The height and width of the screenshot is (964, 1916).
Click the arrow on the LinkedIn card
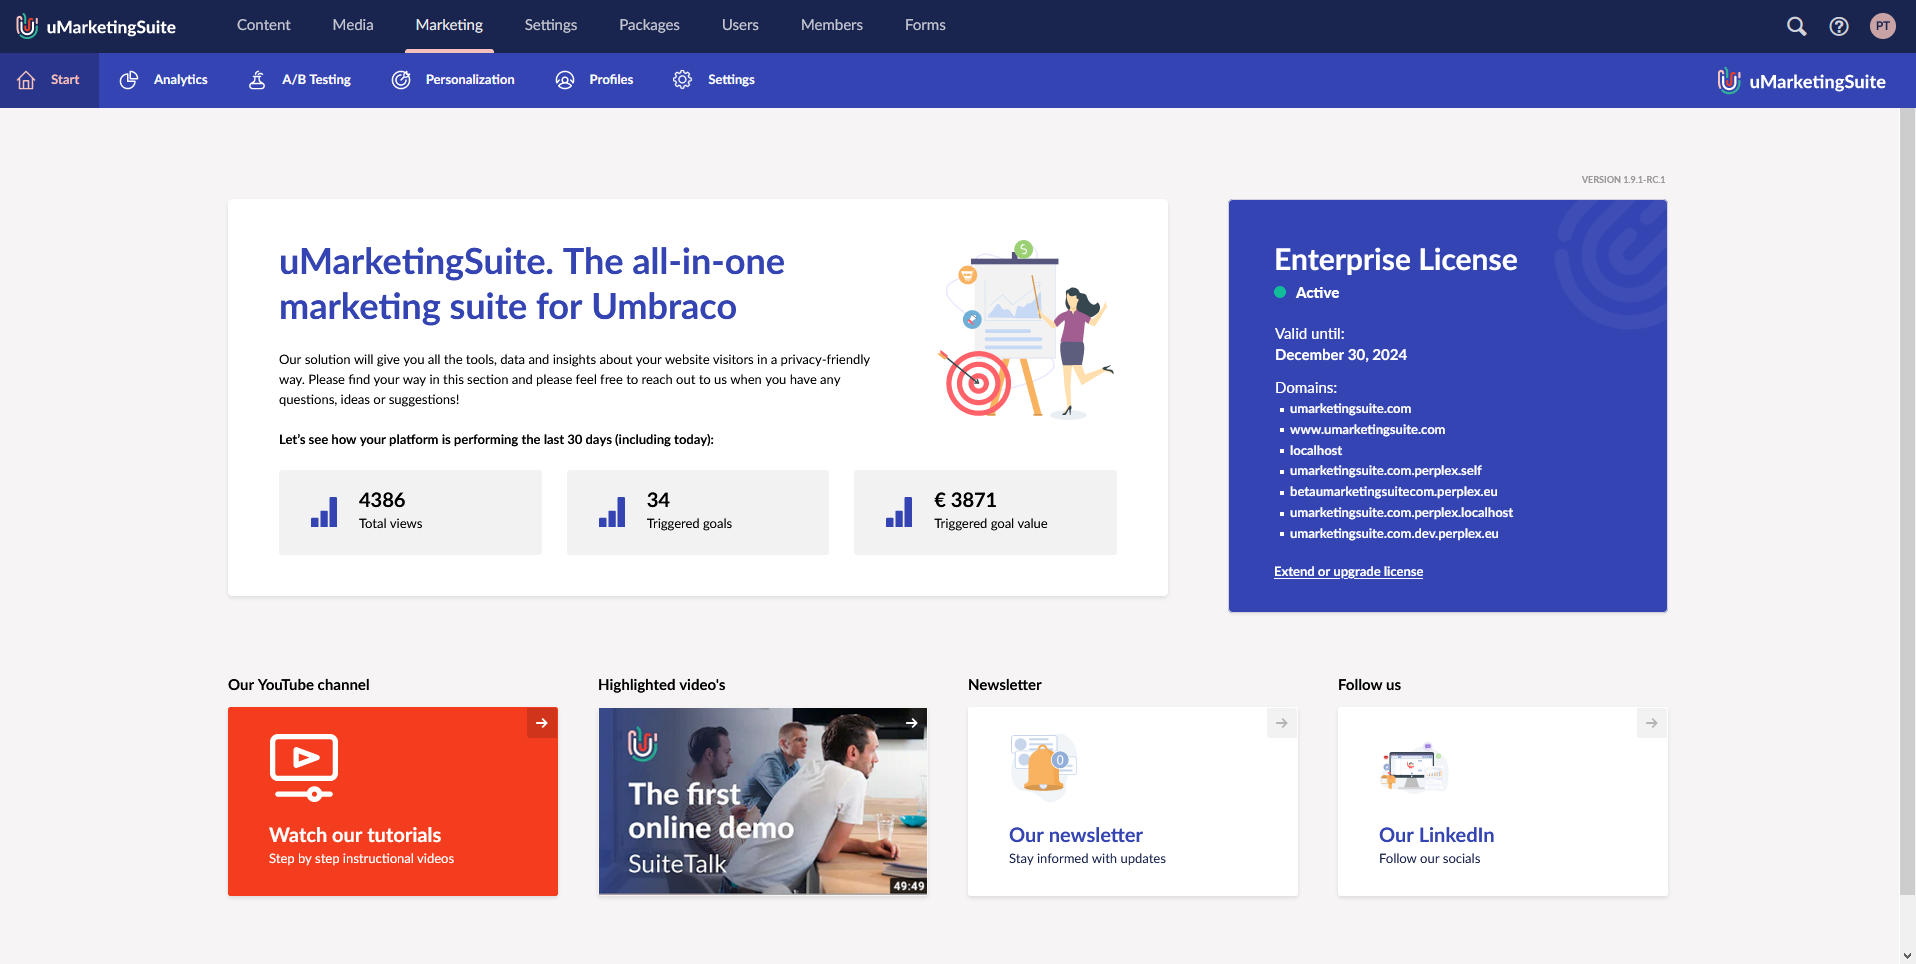[x=1652, y=723]
